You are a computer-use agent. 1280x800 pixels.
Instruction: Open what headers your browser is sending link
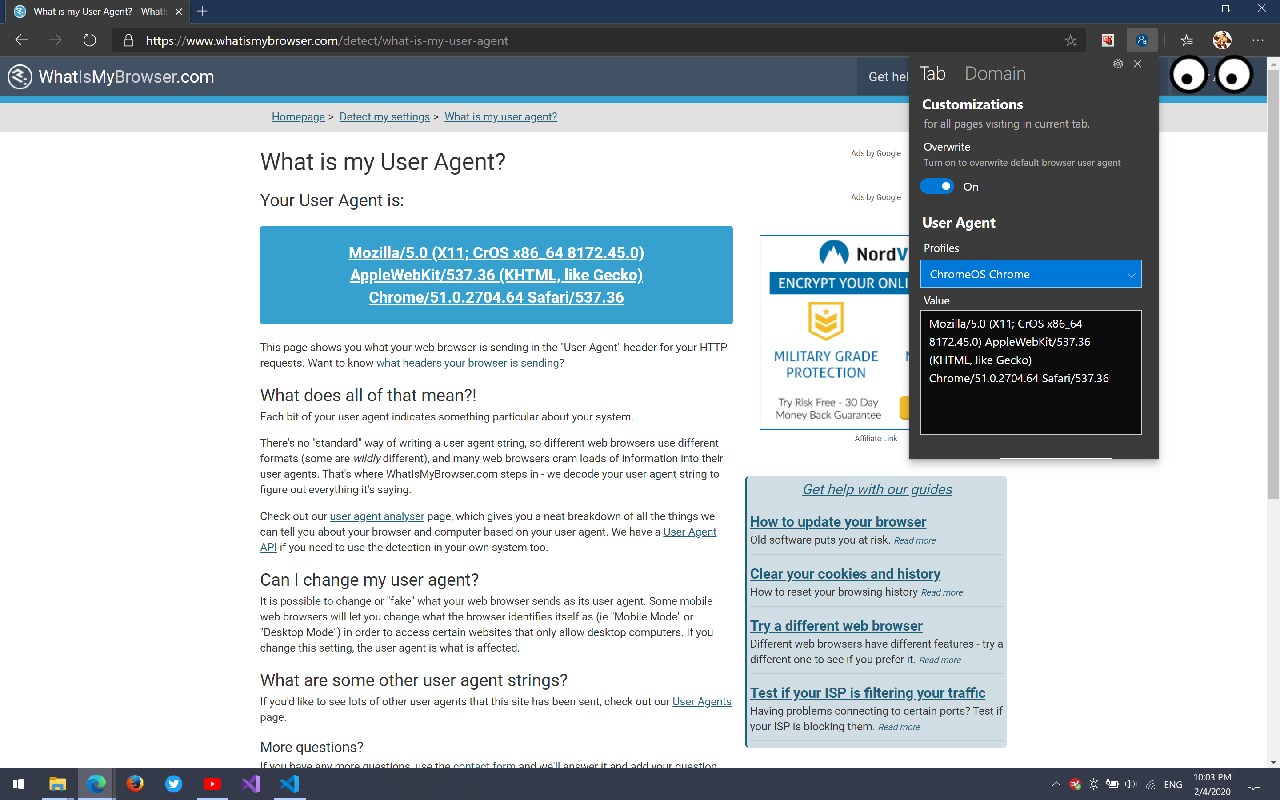tap(470, 363)
